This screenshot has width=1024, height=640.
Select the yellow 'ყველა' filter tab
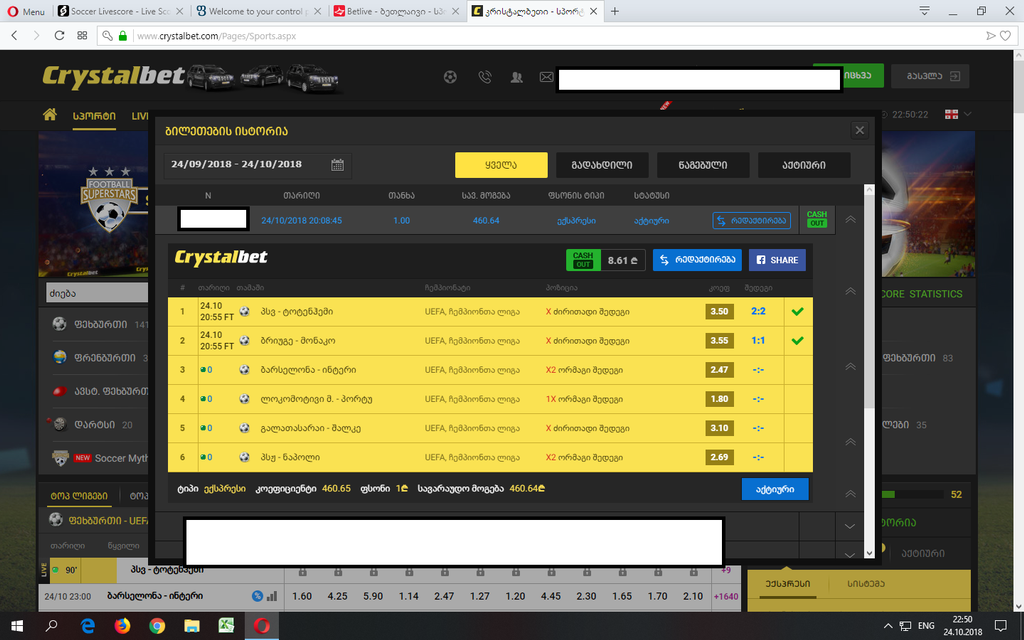click(501, 165)
